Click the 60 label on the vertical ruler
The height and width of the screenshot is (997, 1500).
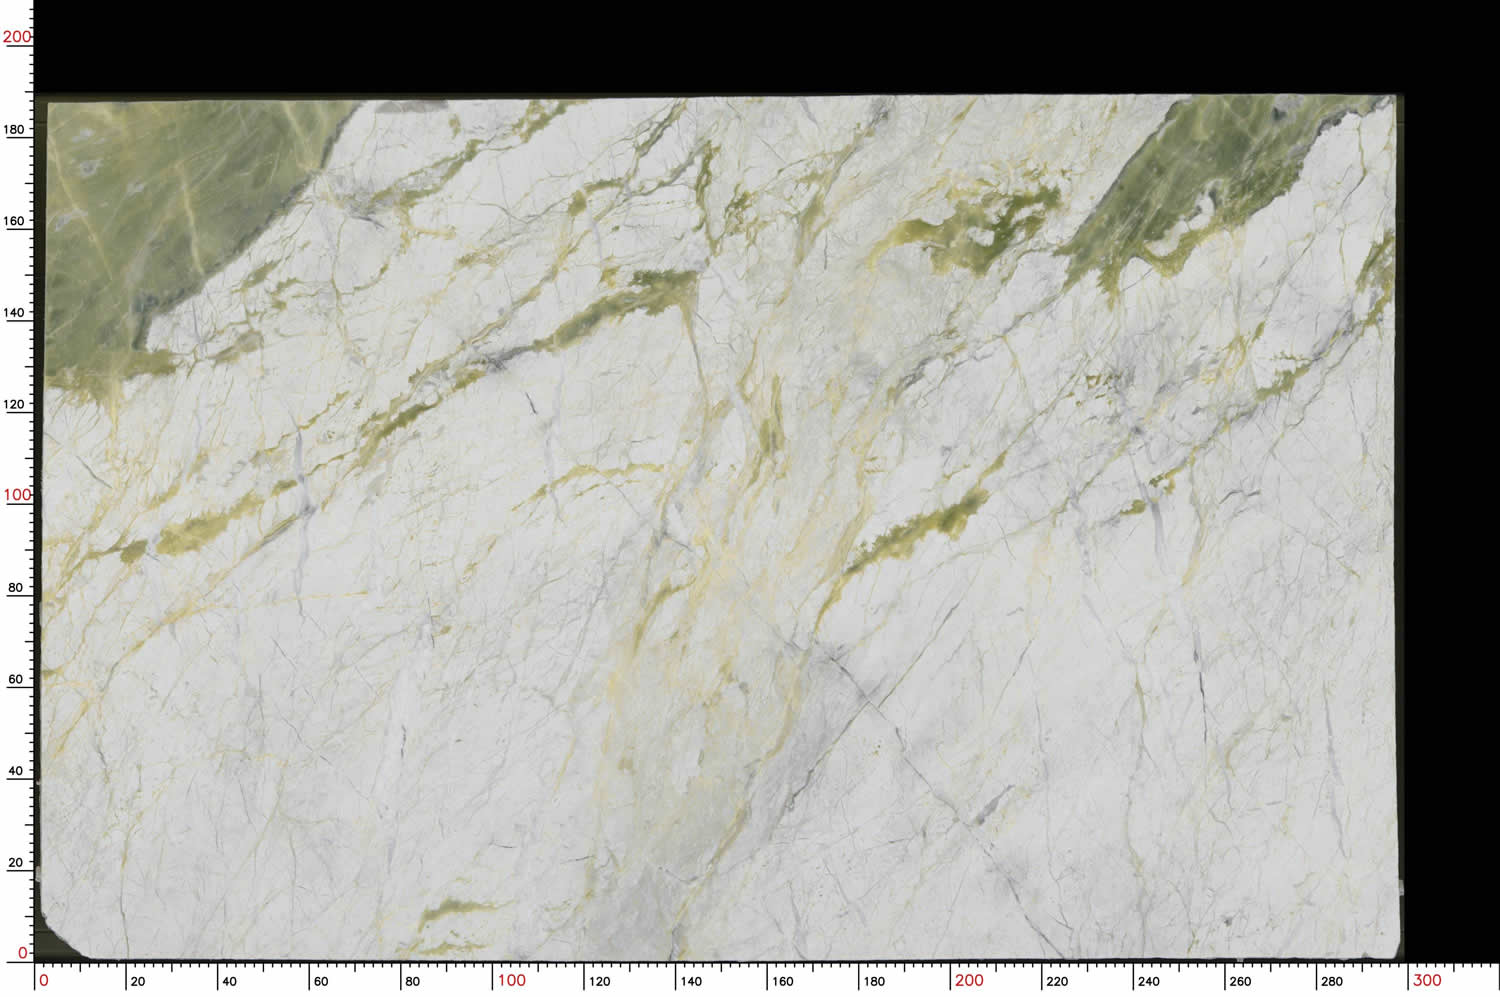pos(15,679)
